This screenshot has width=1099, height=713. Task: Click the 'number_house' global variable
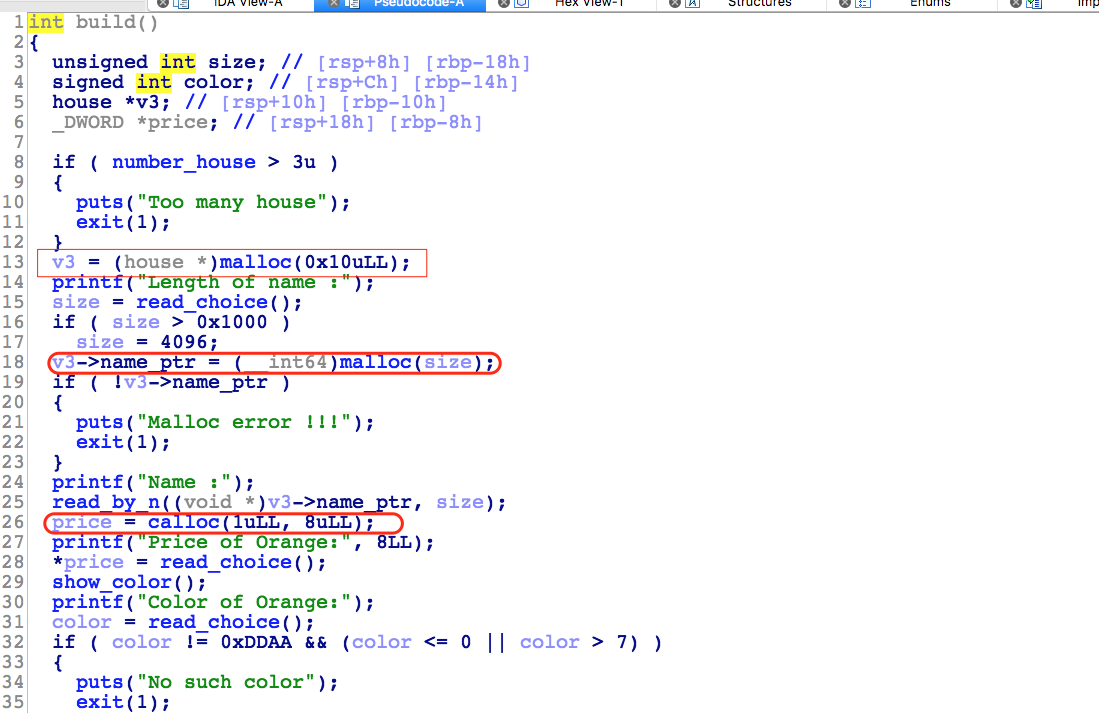click(x=184, y=163)
